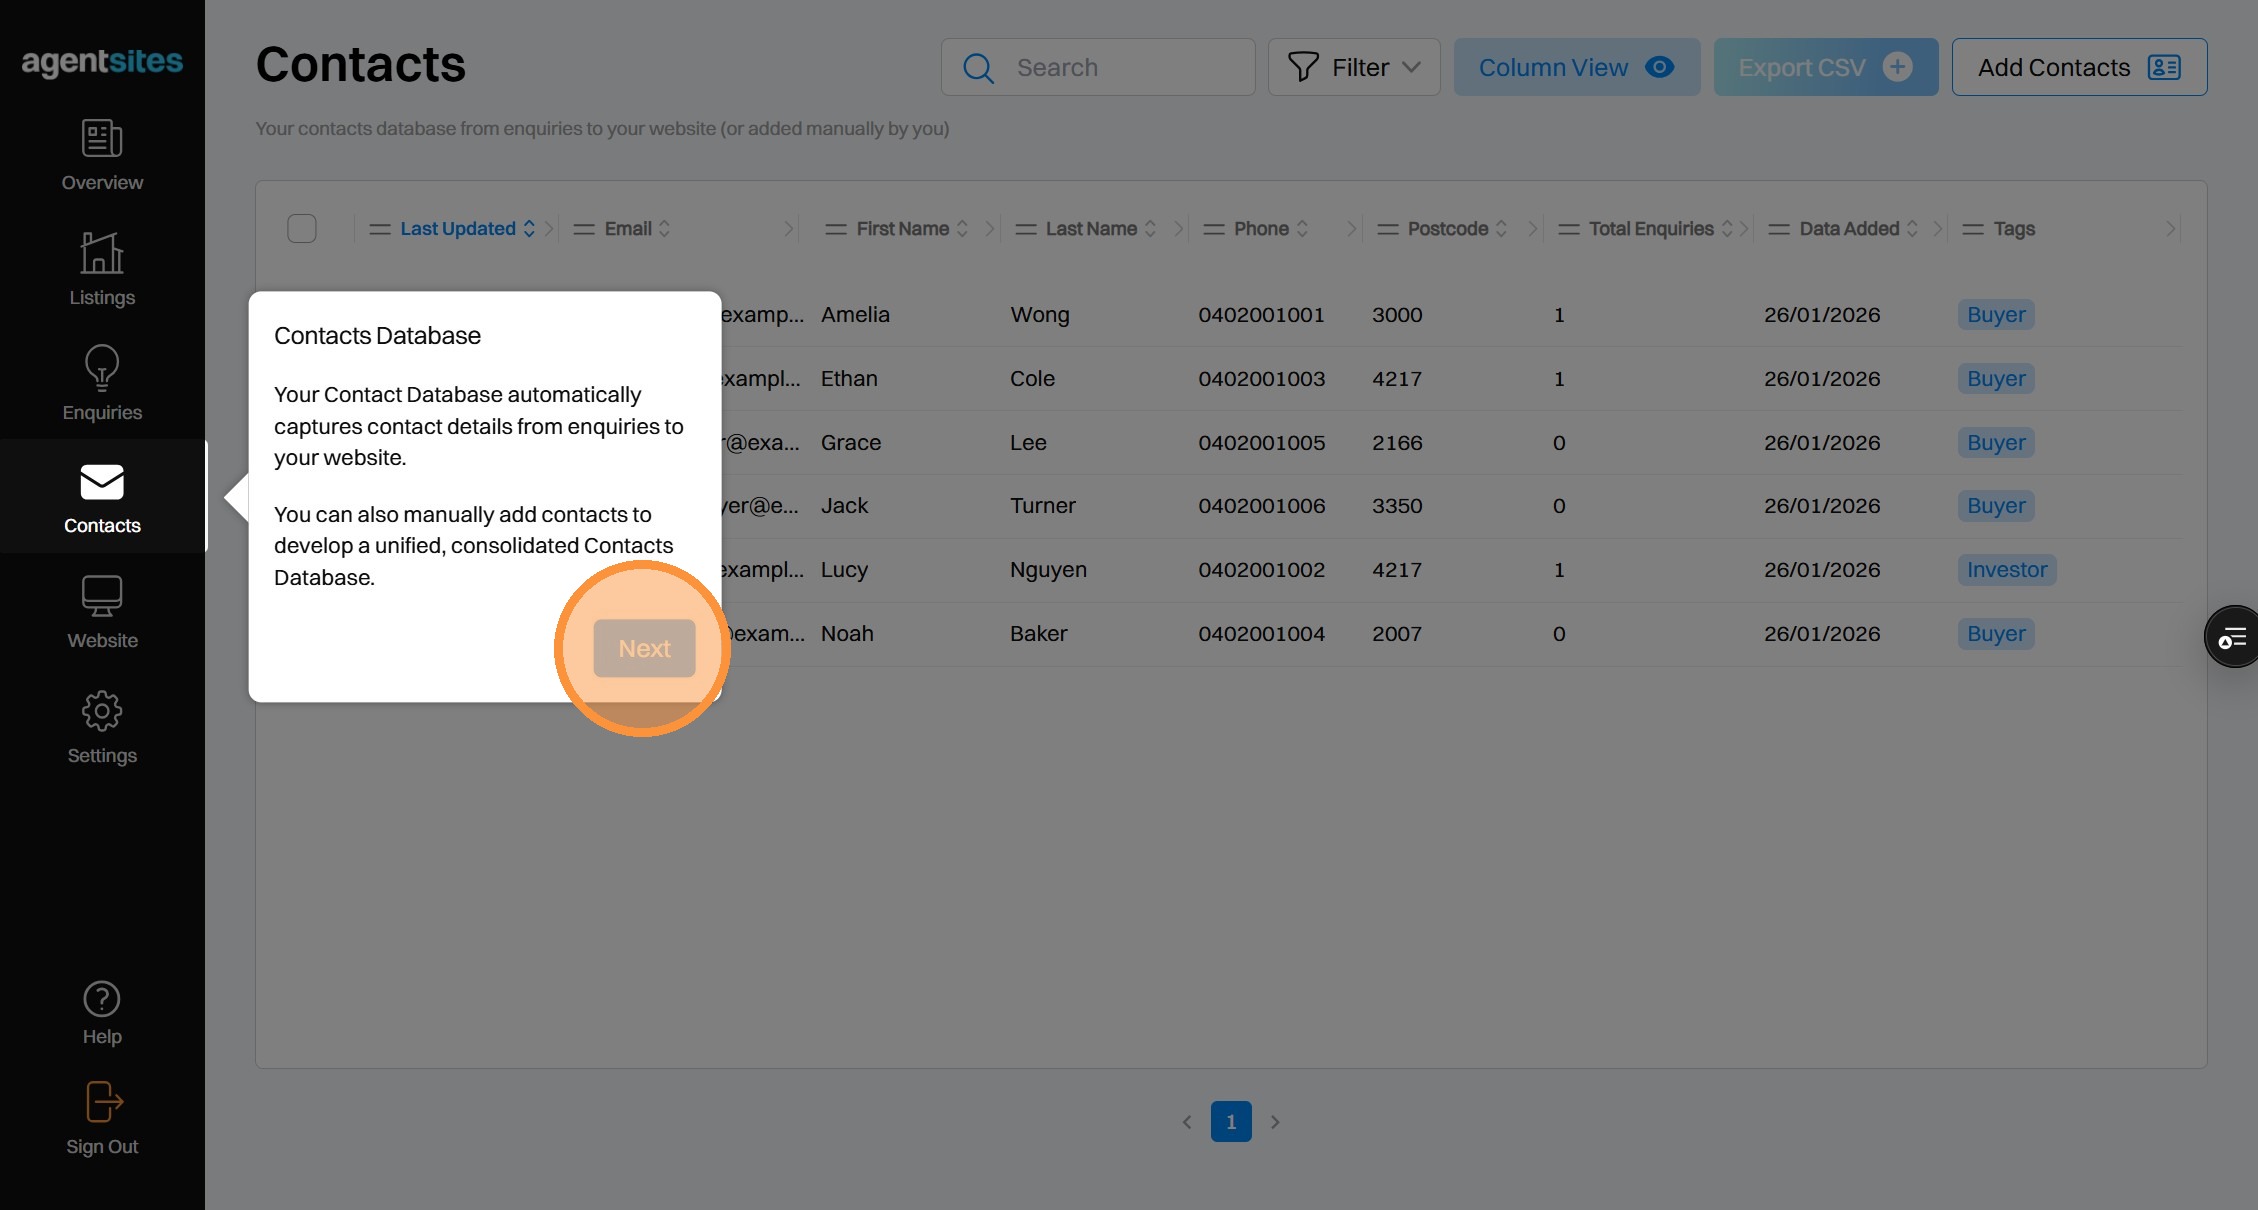2258x1210 pixels.
Task: Open the Help question mark icon
Action: coord(102,999)
